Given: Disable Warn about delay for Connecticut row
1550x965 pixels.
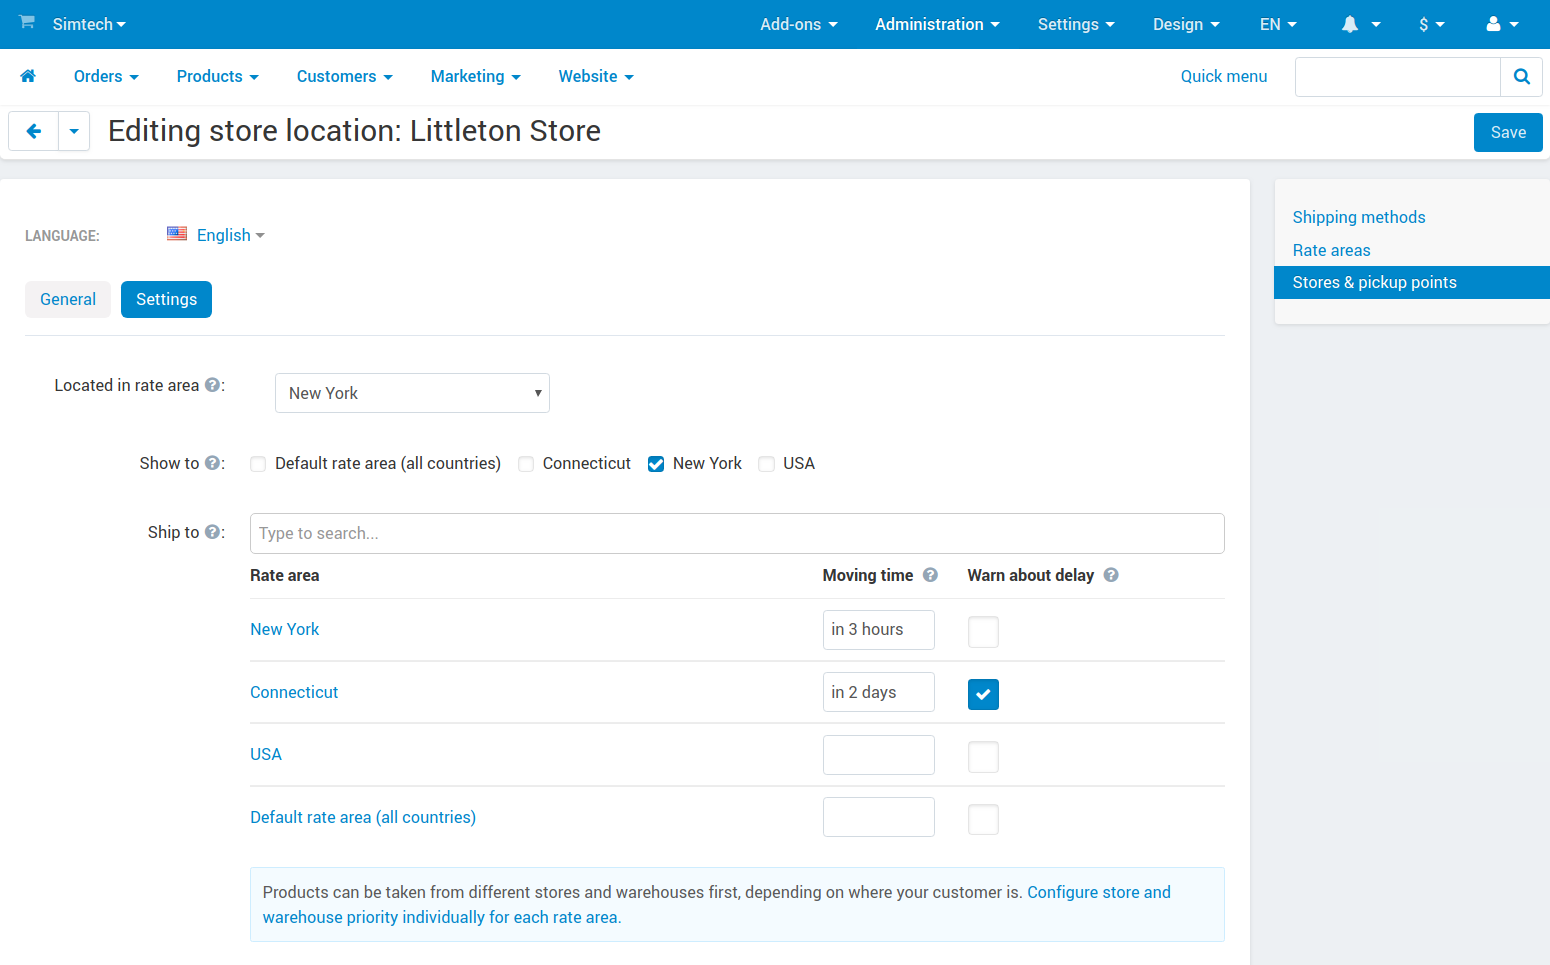Looking at the screenshot, I should click(983, 694).
